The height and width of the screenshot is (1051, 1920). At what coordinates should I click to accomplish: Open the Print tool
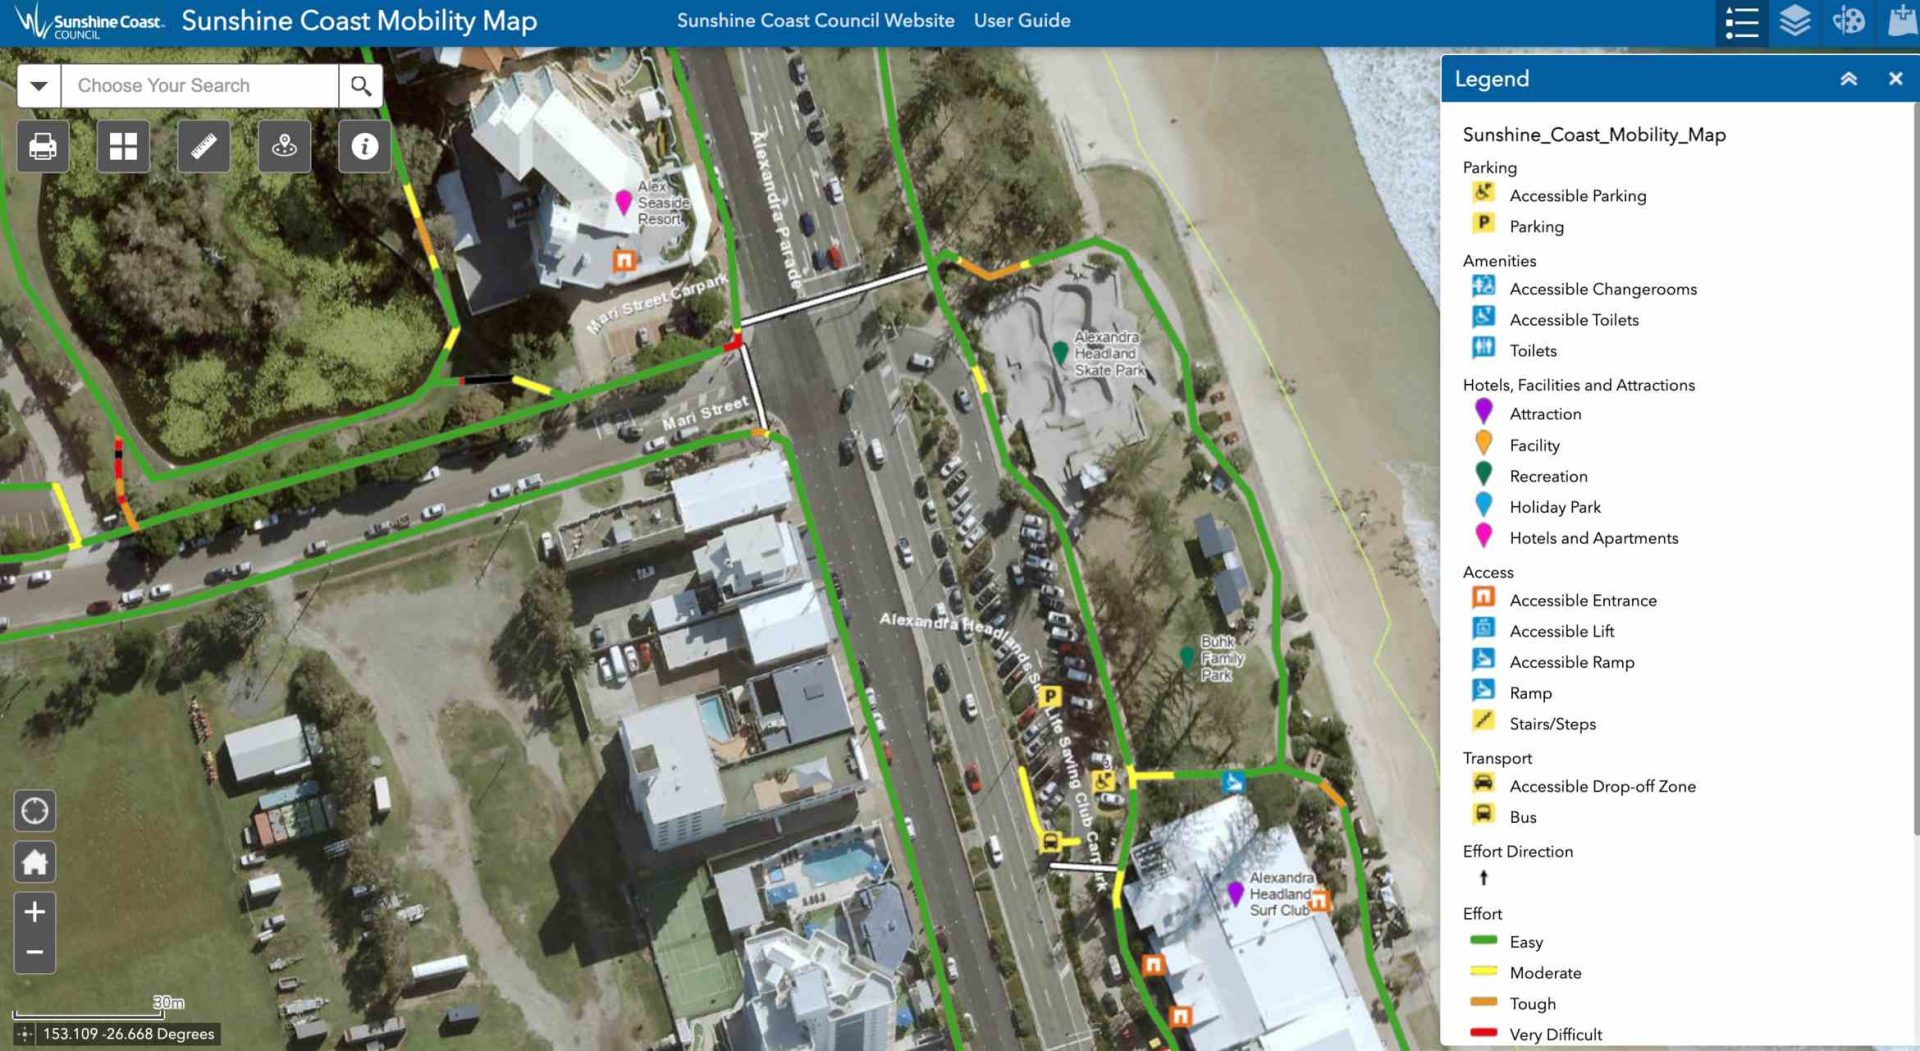tap(43, 146)
